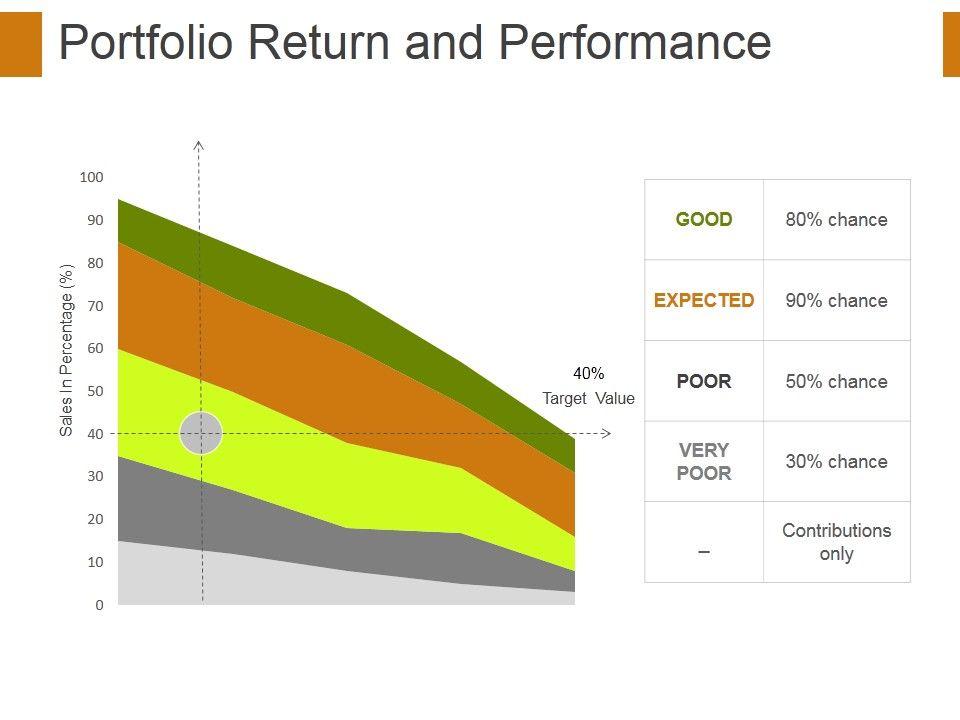Click the 100 tick label on the axis

click(x=91, y=177)
